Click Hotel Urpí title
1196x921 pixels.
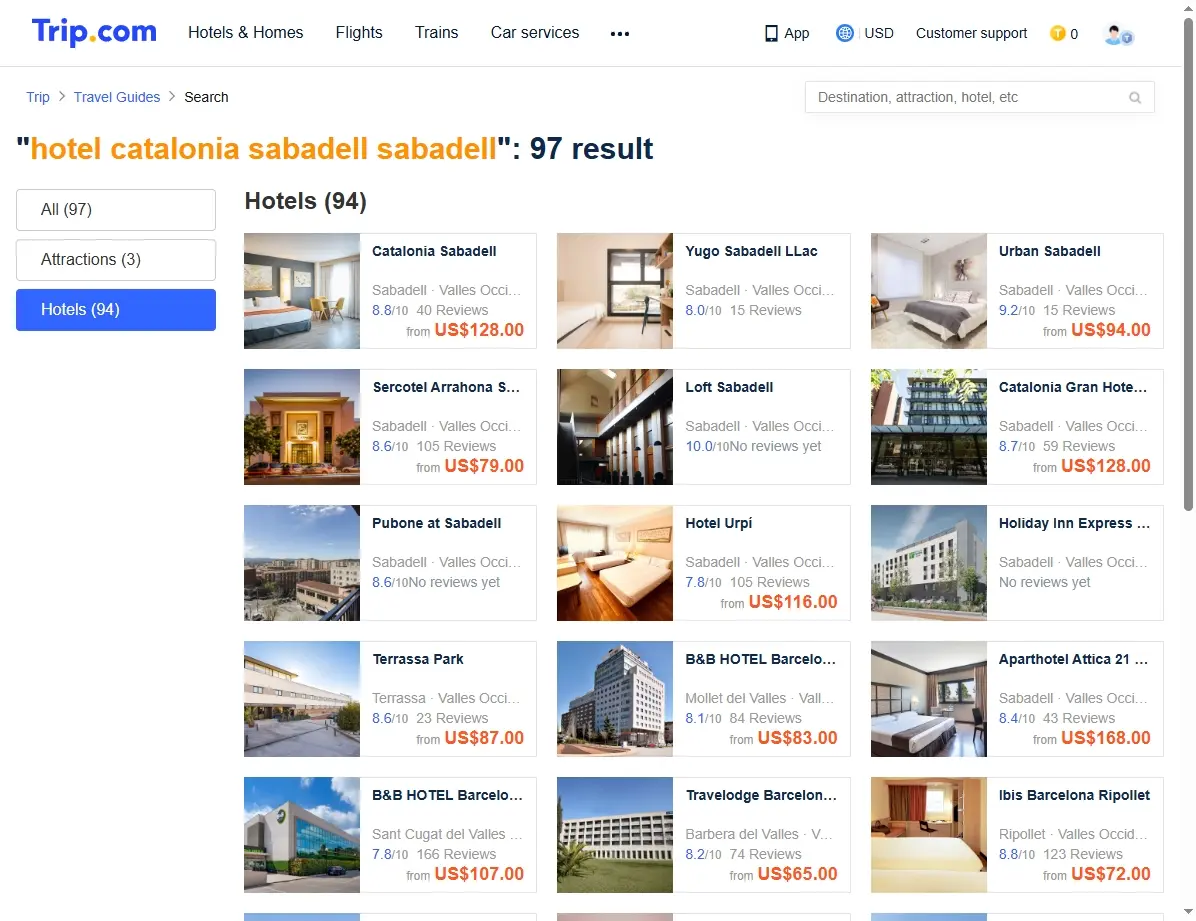click(719, 523)
